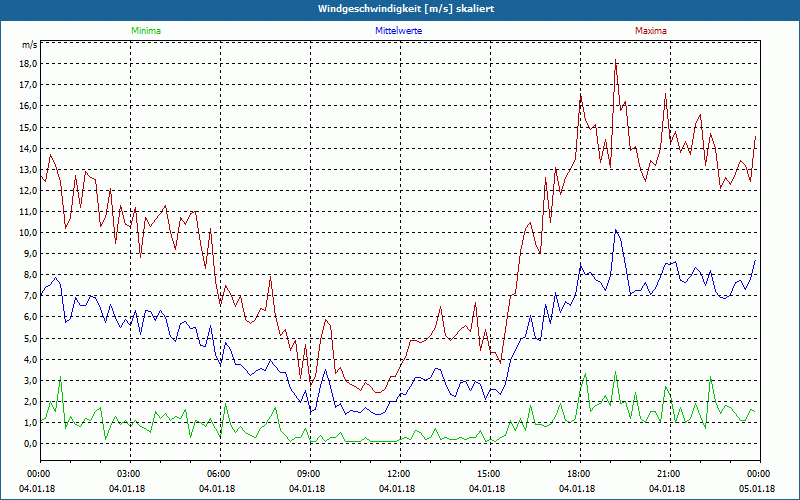Image resolution: width=800 pixels, height=500 pixels.
Task: Click the 12,0 y-axis value
Action: (x=29, y=190)
